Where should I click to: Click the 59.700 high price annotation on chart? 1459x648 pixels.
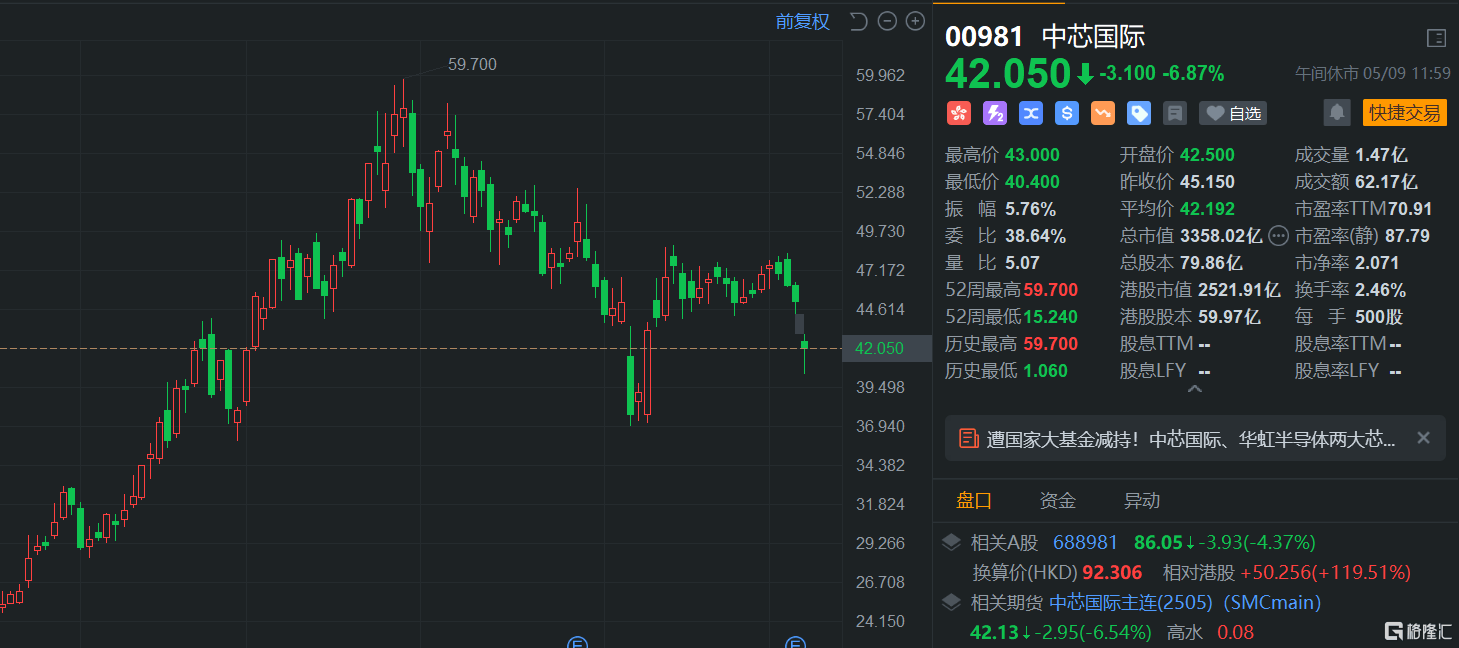point(472,64)
